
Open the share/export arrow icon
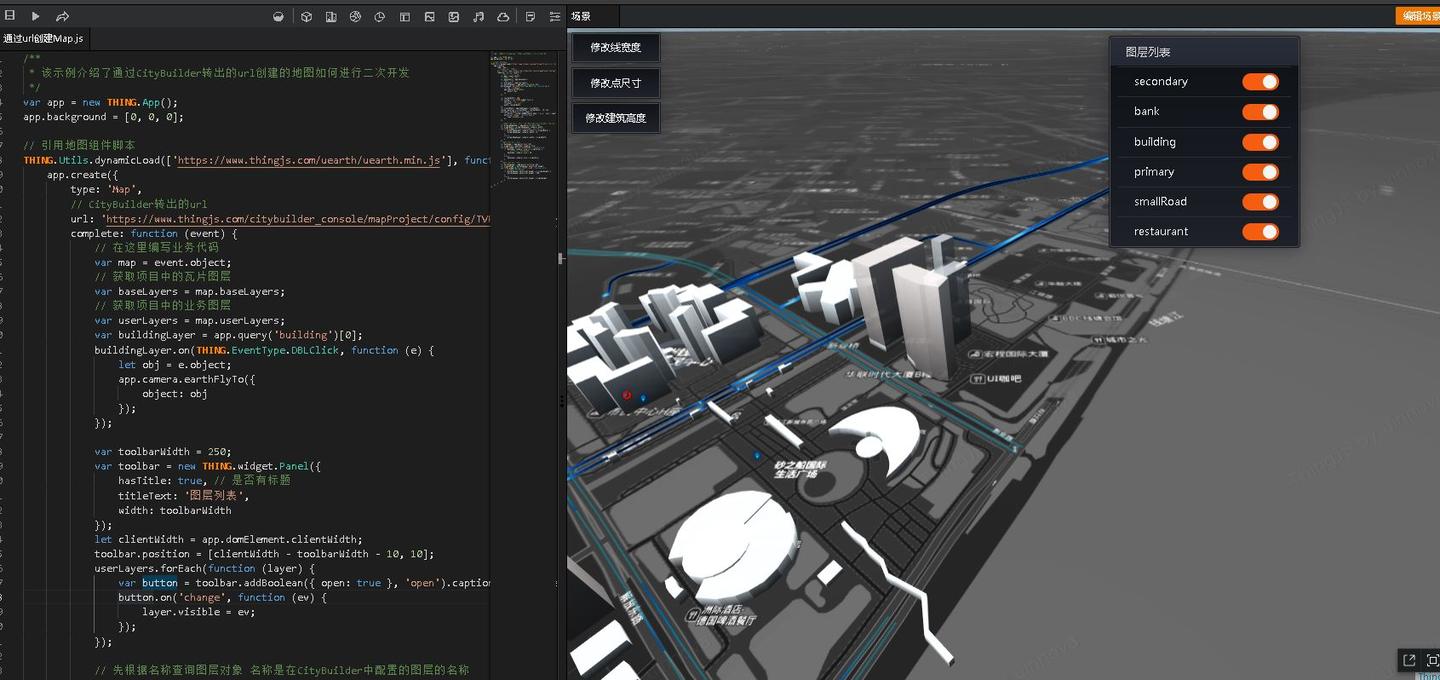pos(61,16)
